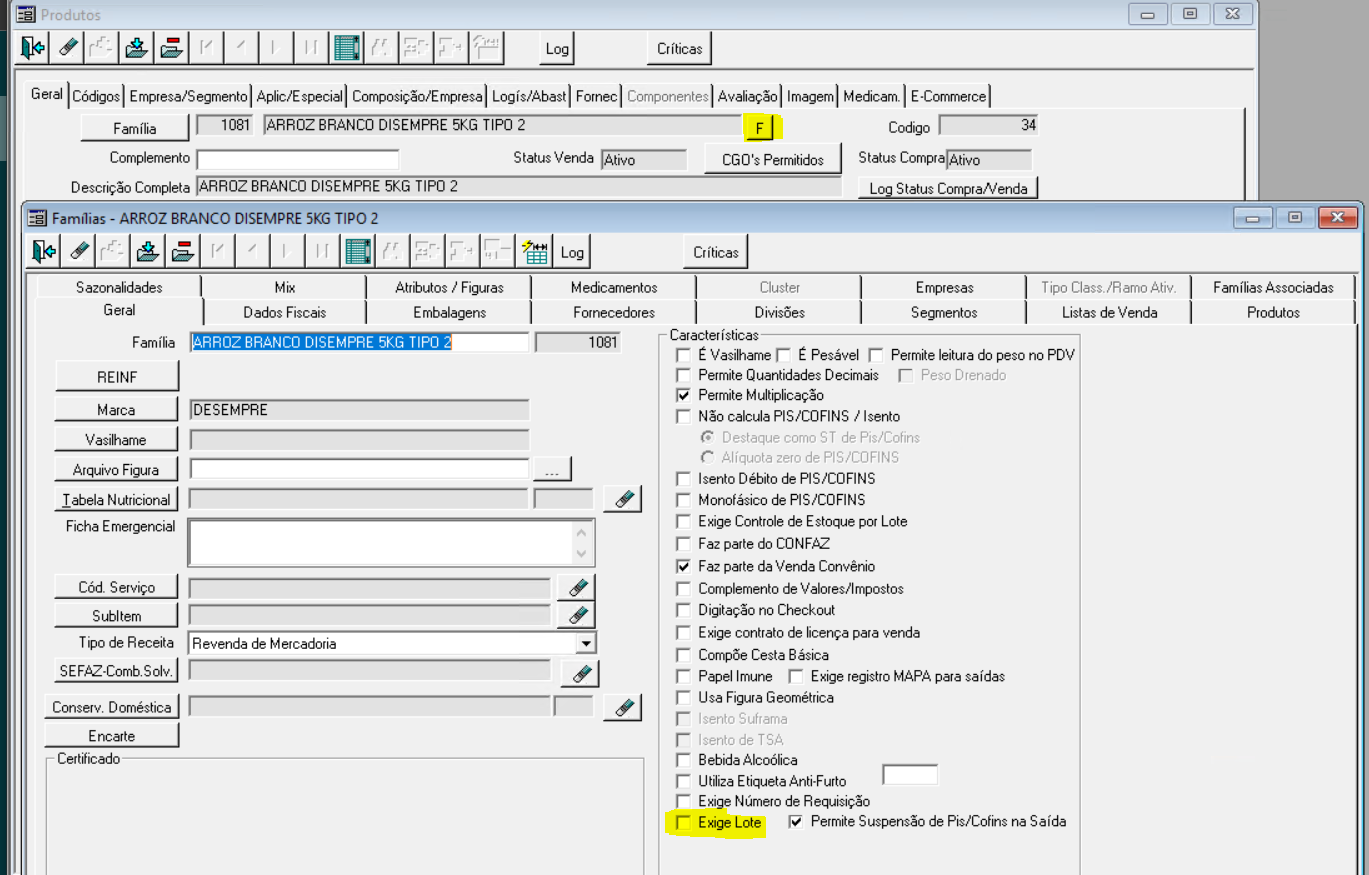The width and height of the screenshot is (1369, 875).
Task: Click eraser icon beside Tabela Nutricional field
Action: [x=623, y=498]
